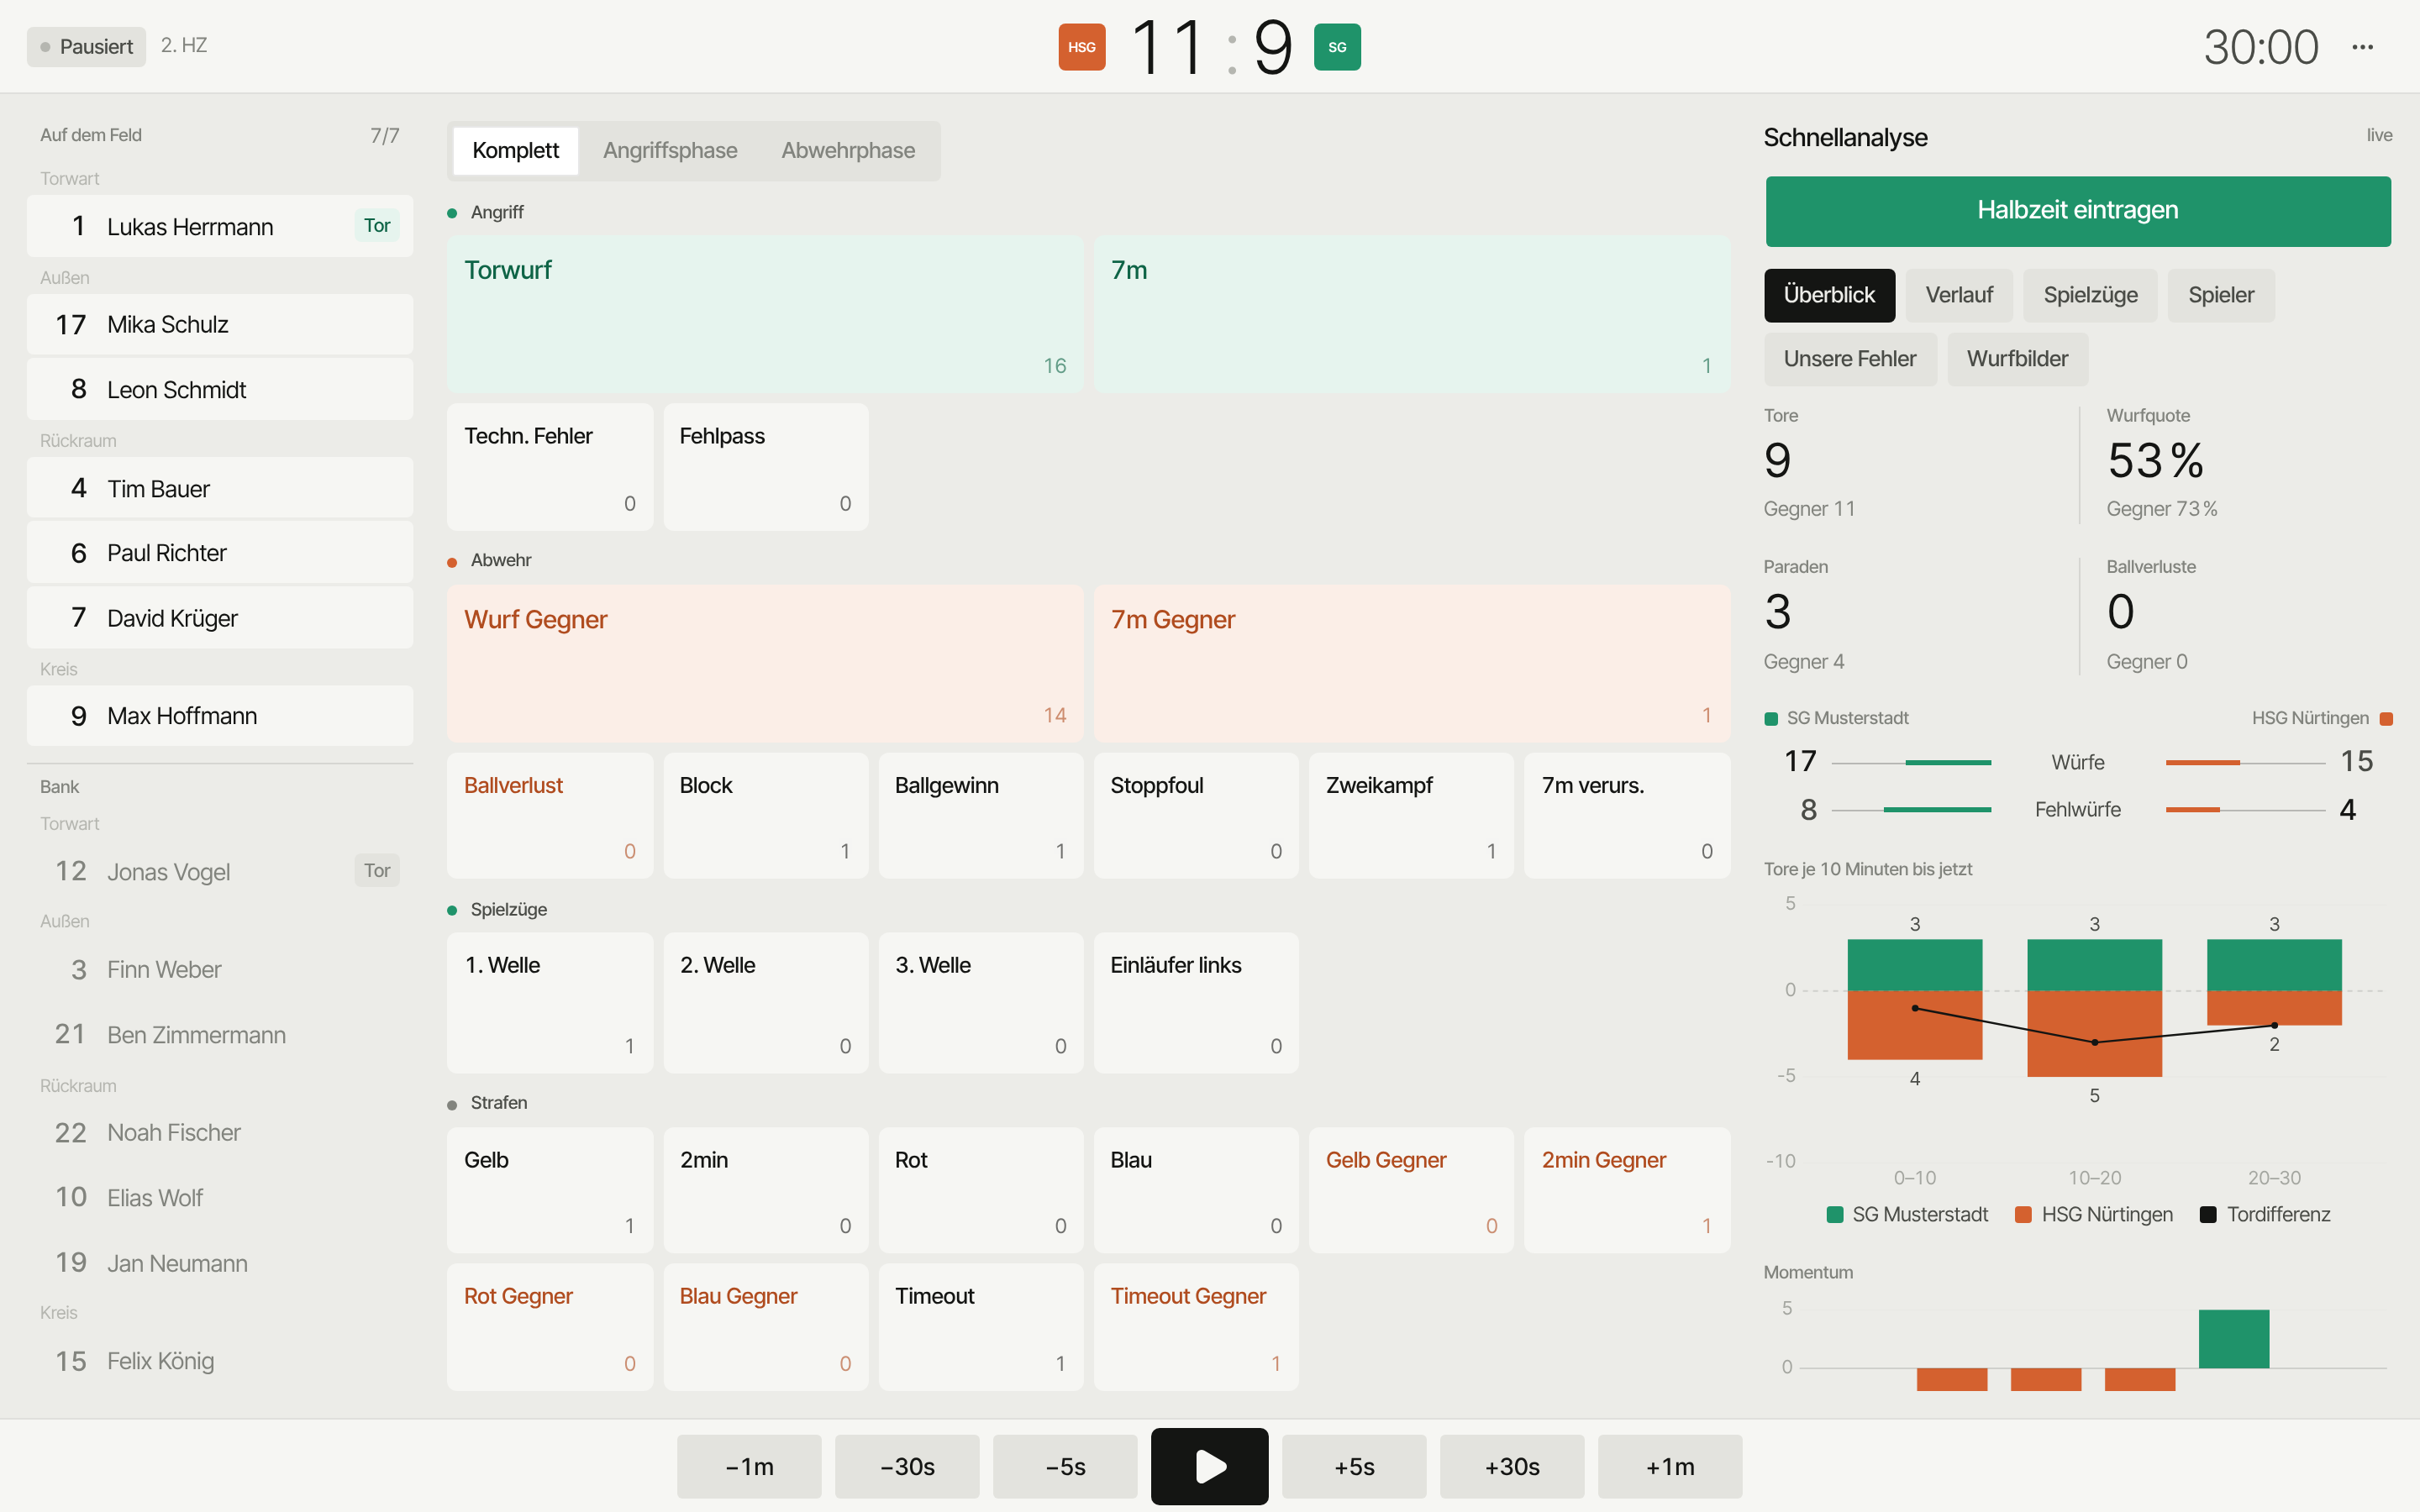2420x1512 pixels.
Task: Record a Torwurf event
Action: point(765,314)
